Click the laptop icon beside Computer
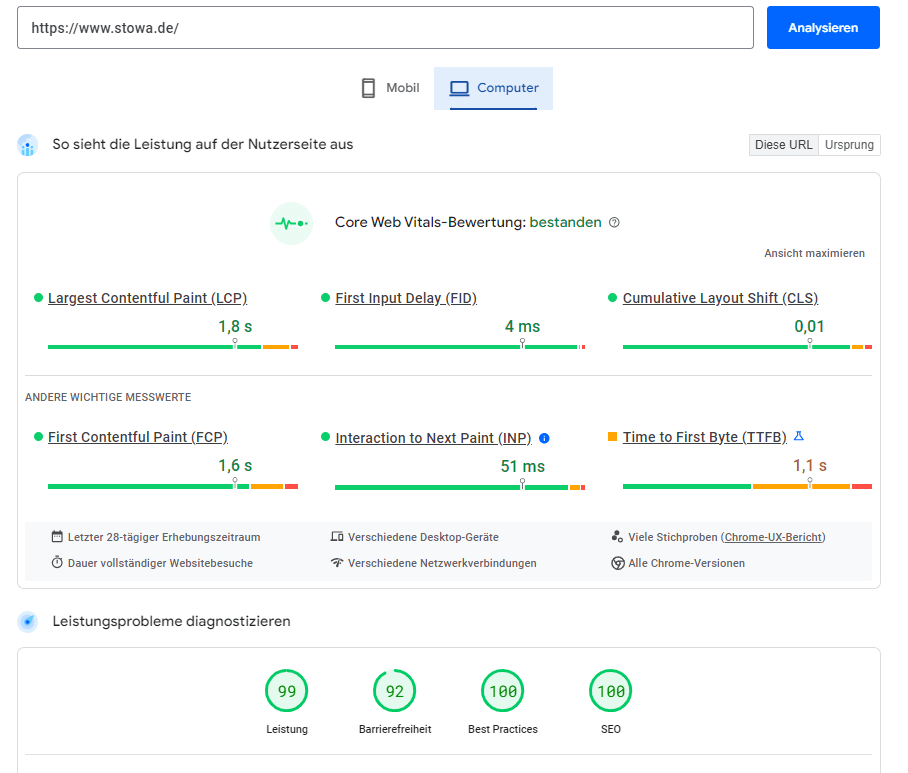The height and width of the screenshot is (773, 908). pos(459,88)
